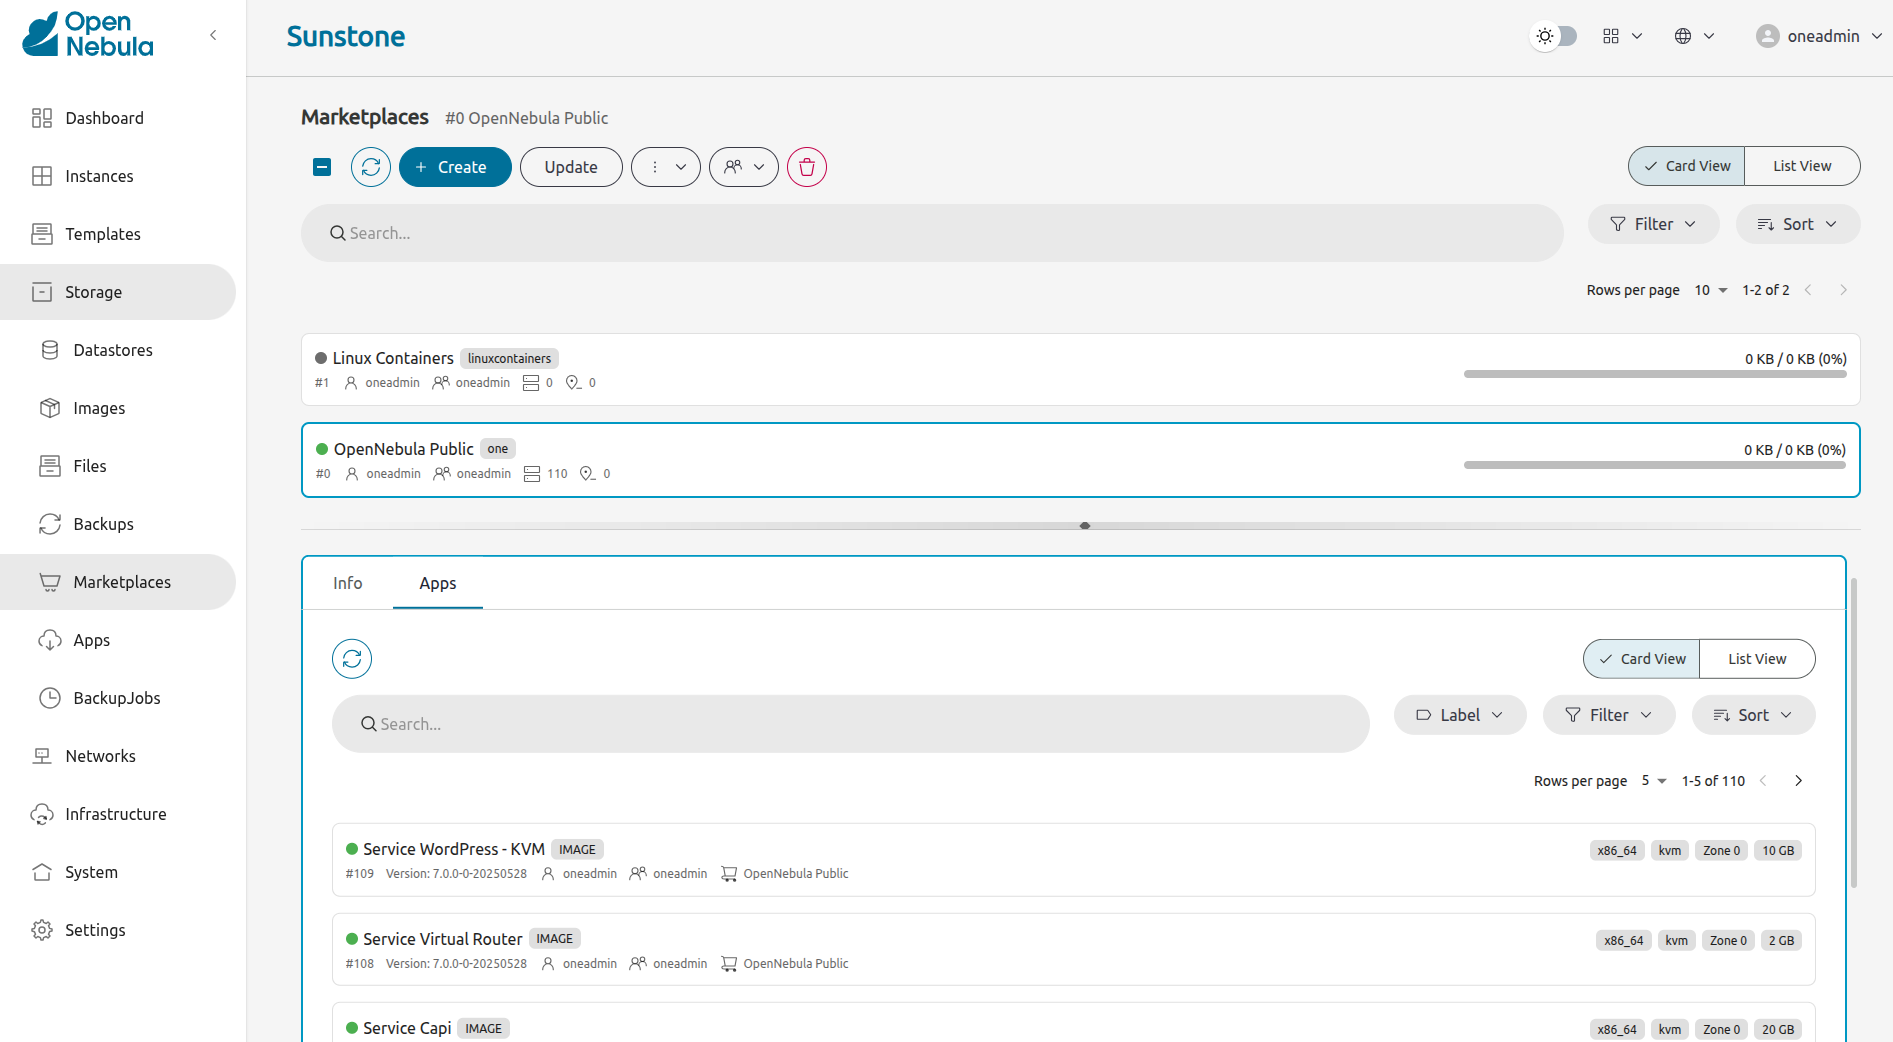Open the marketplaces Filter dropdown

pyautogui.click(x=1654, y=224)
